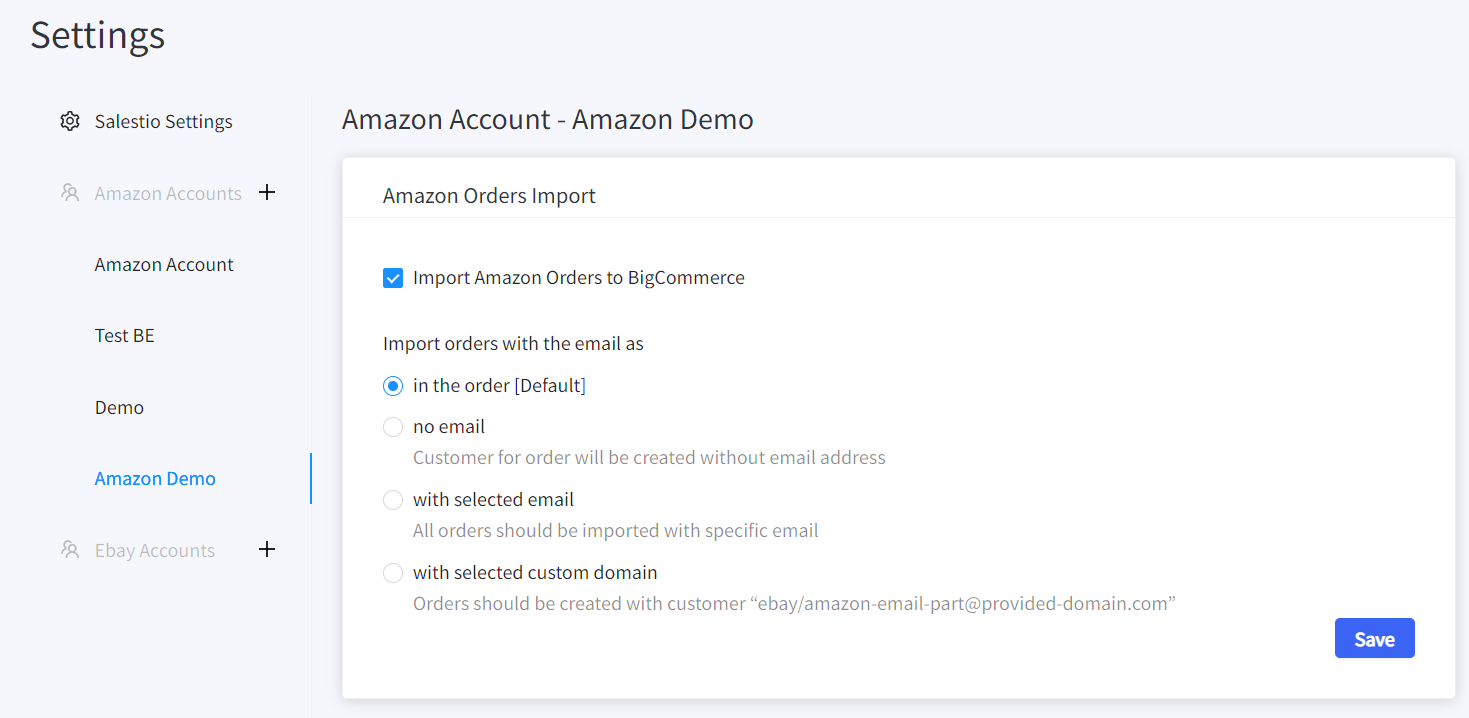Select the 'Amazon Demo' account entry

click(155, 478)
